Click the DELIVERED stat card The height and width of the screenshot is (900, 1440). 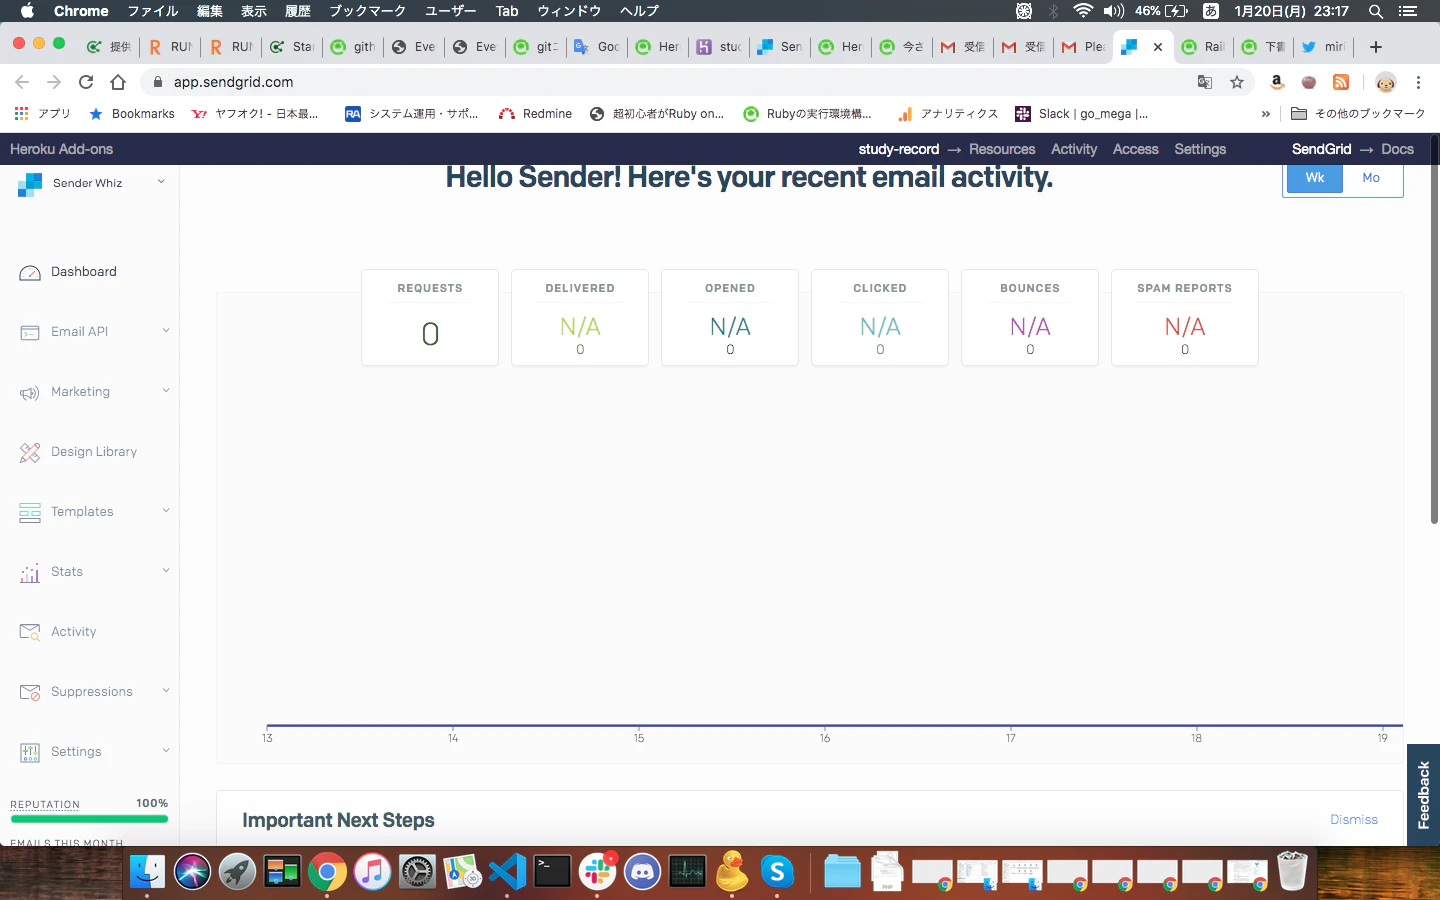(580, 317)
